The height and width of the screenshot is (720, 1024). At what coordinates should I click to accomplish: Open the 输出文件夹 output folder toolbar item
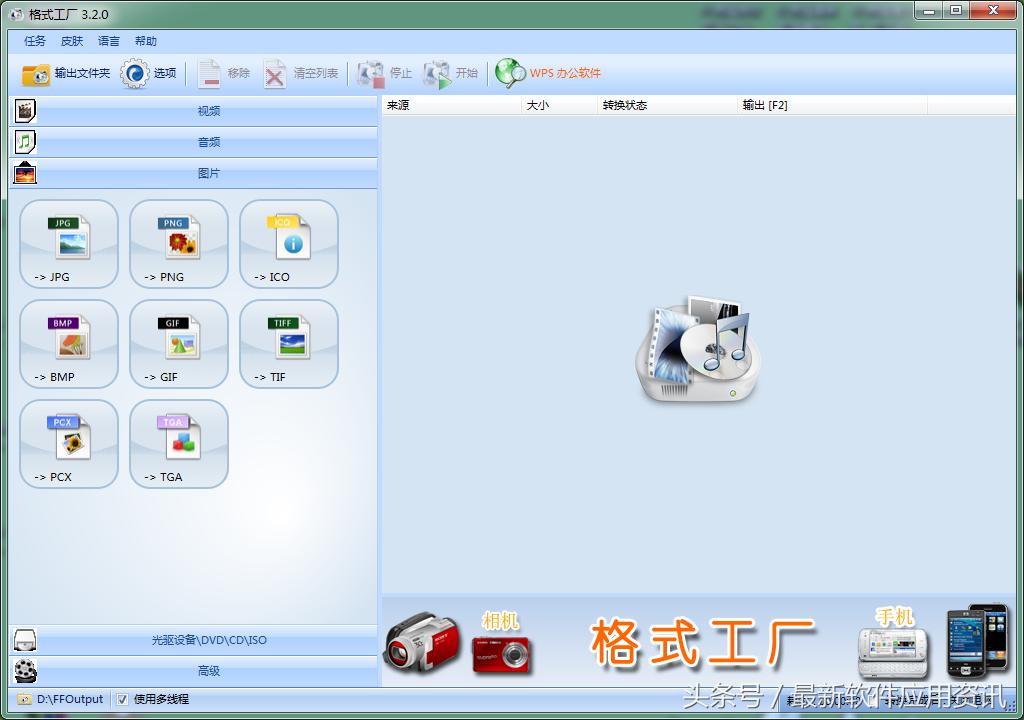tap(63, 73)
